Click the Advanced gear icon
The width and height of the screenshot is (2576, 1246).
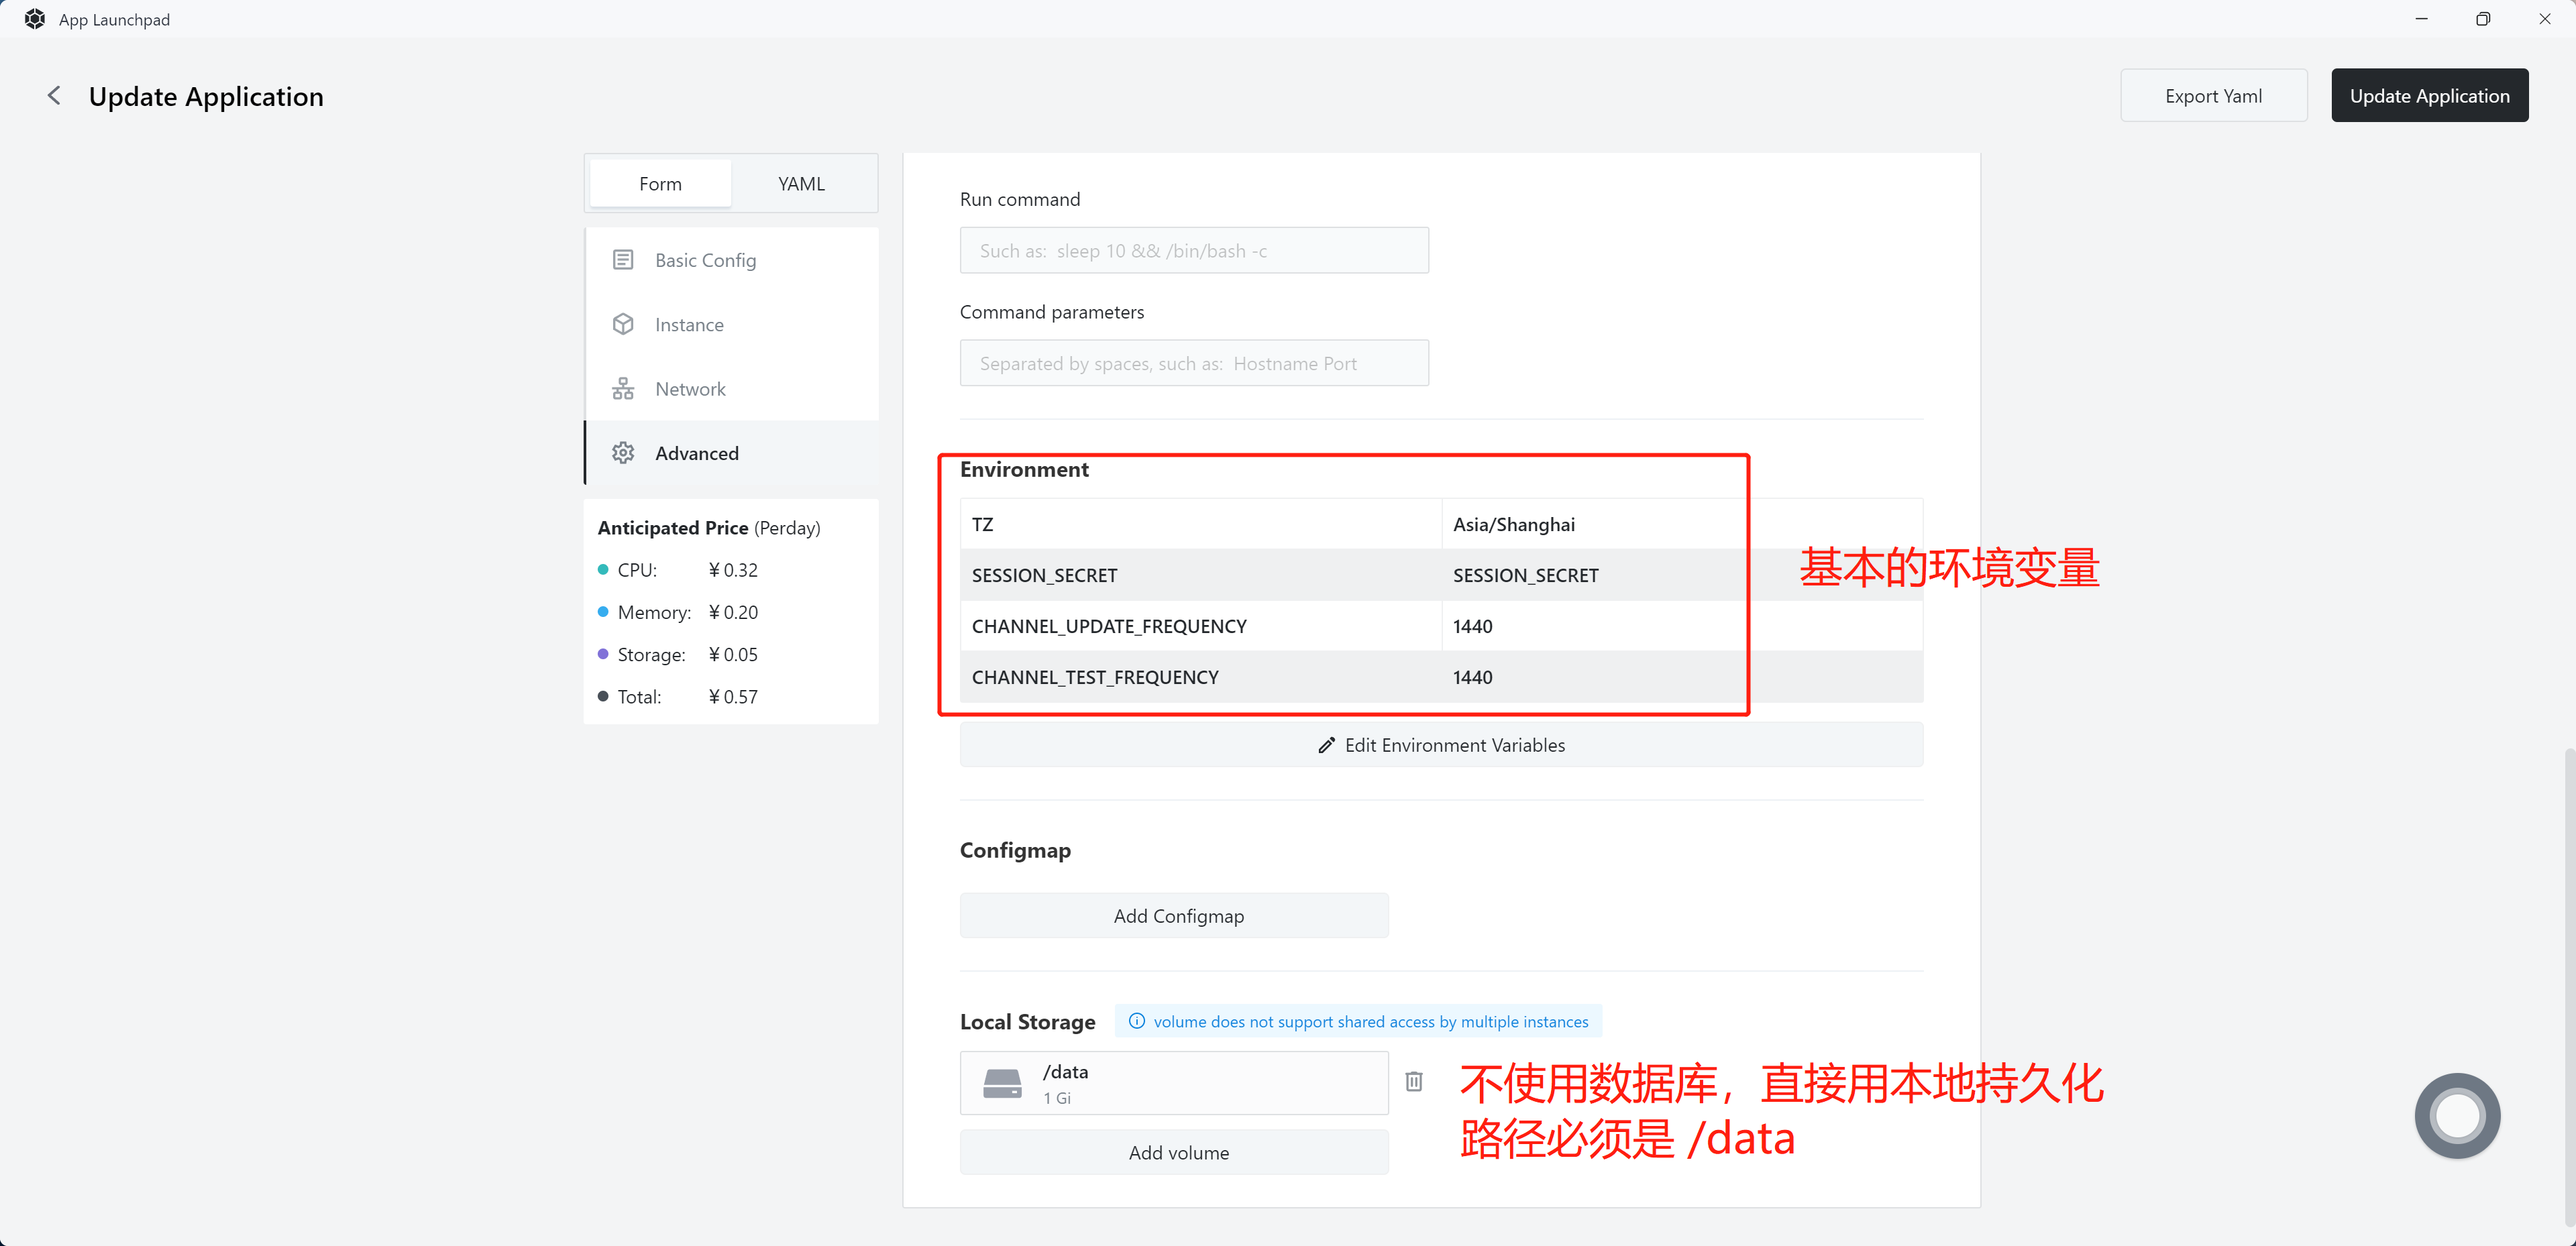click(623, 453)
